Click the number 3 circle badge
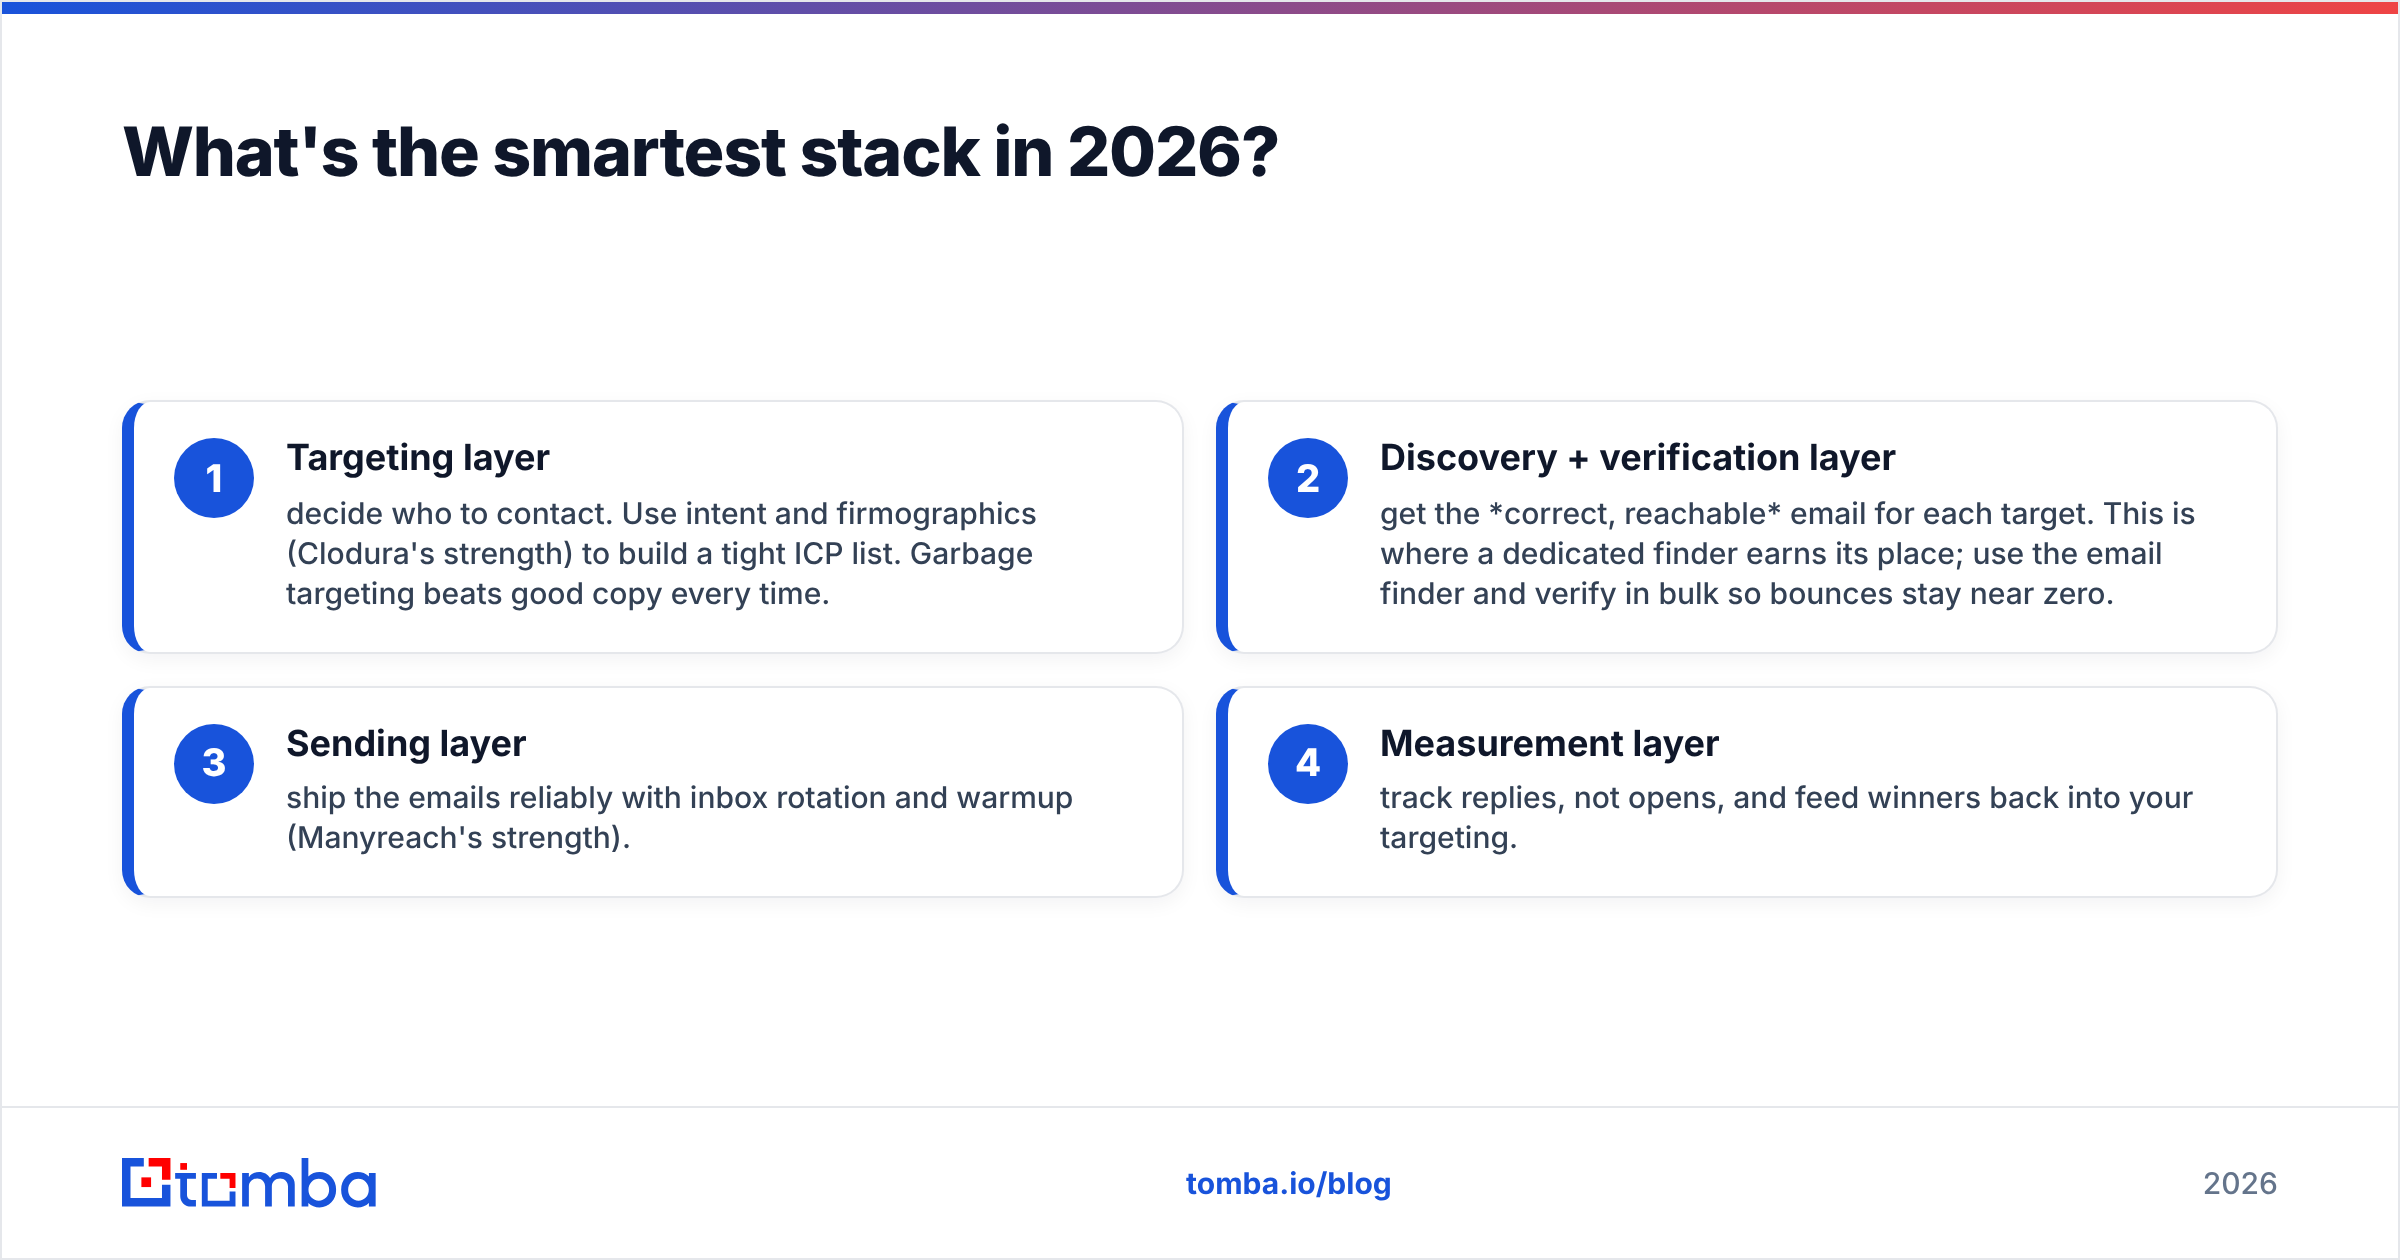This screenshot has height=1260, width=2400. pyautogui.click(x=214, y=764)
